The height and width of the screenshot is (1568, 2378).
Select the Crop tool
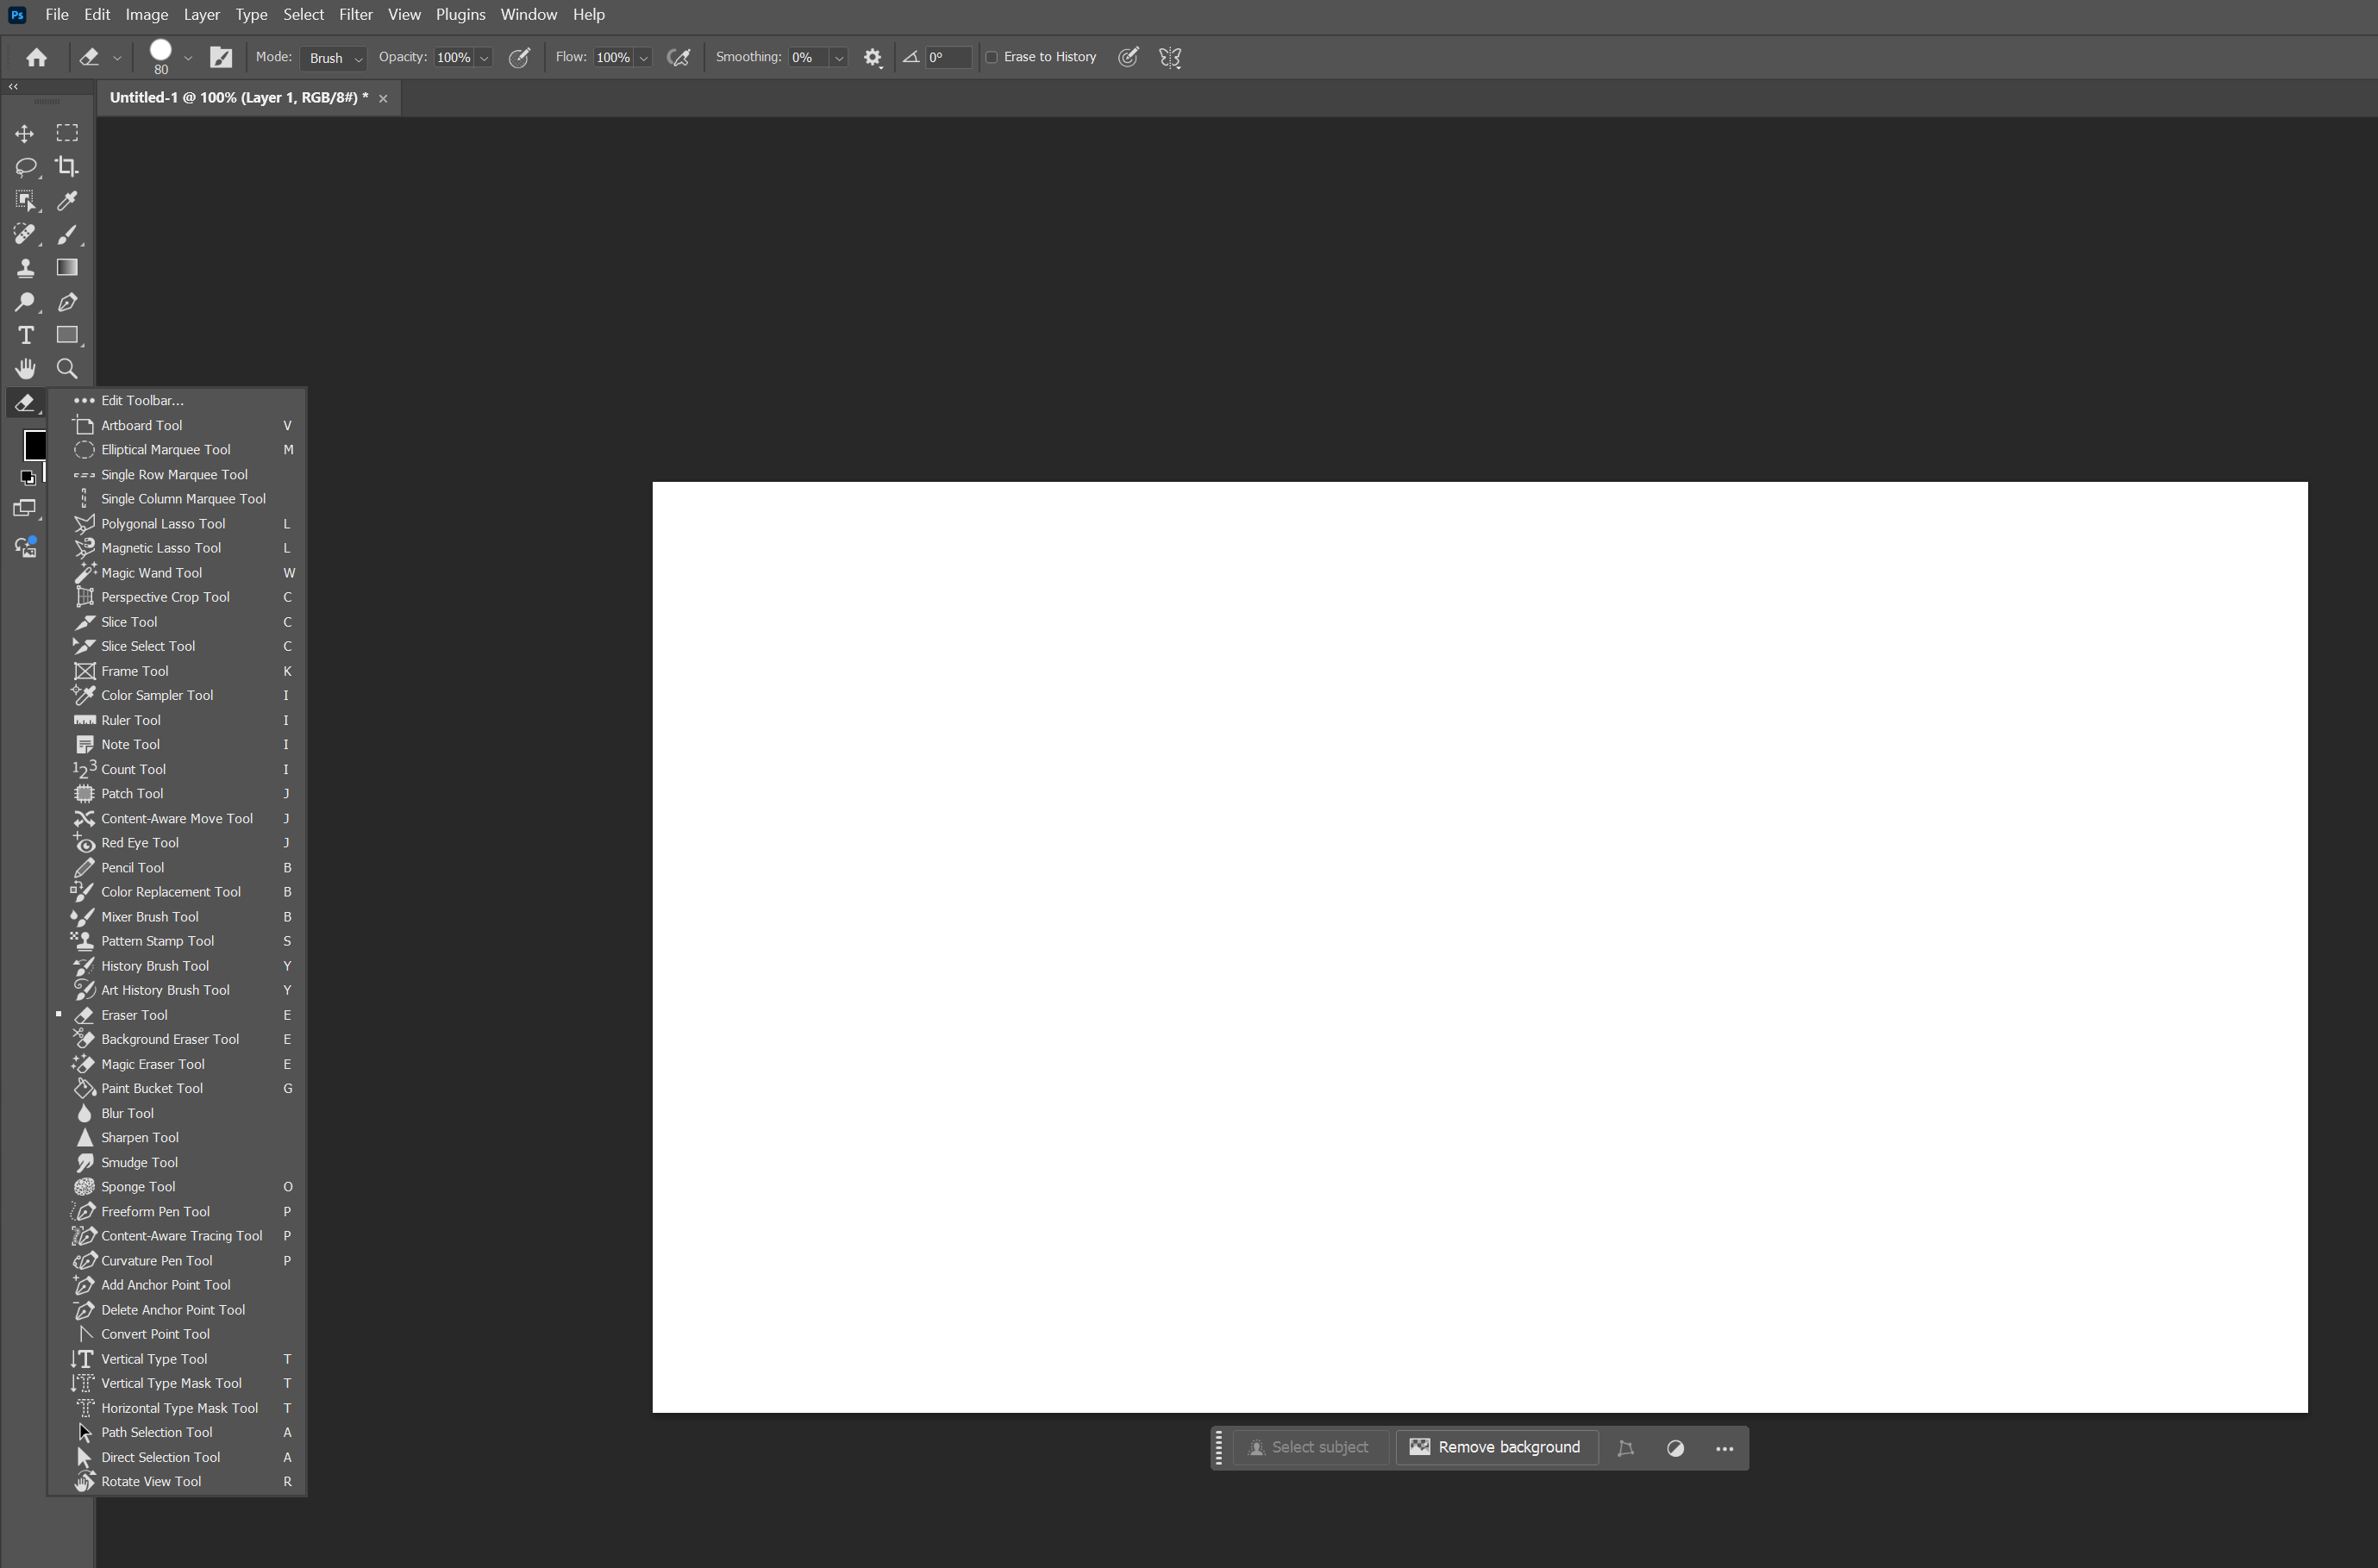pos(67,167)
